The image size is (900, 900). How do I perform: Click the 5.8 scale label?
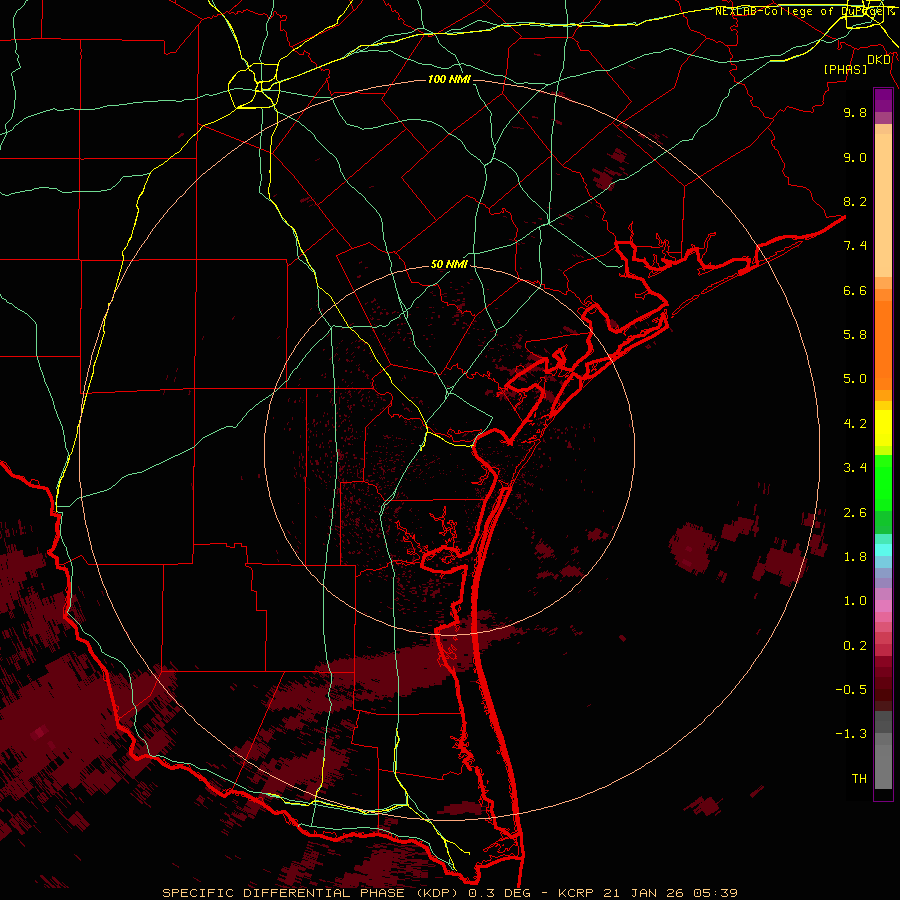[855, 335]
